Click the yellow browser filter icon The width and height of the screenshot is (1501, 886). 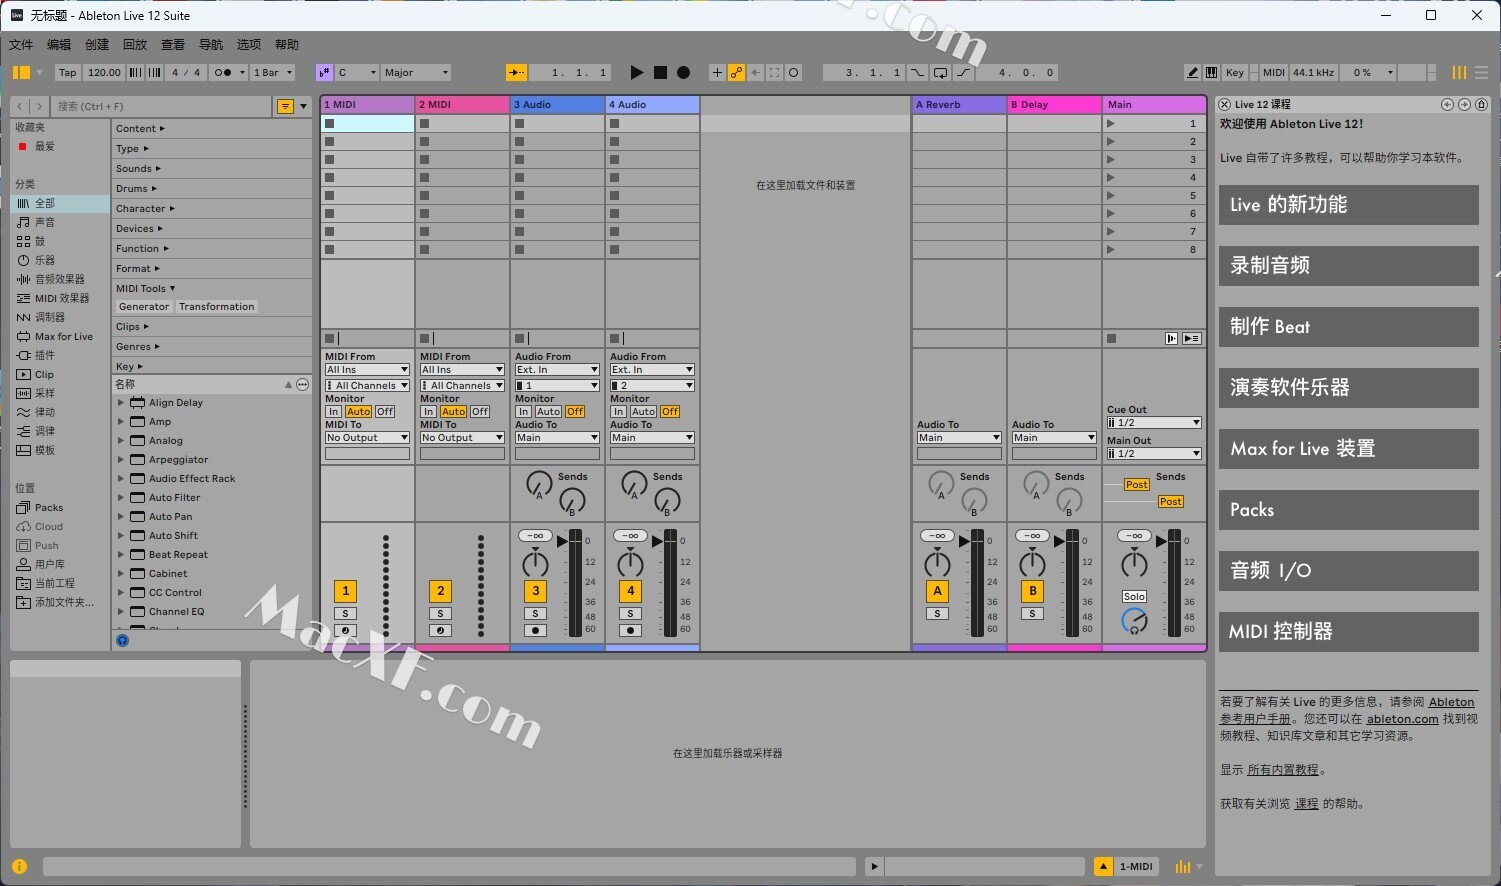point(285,106)
